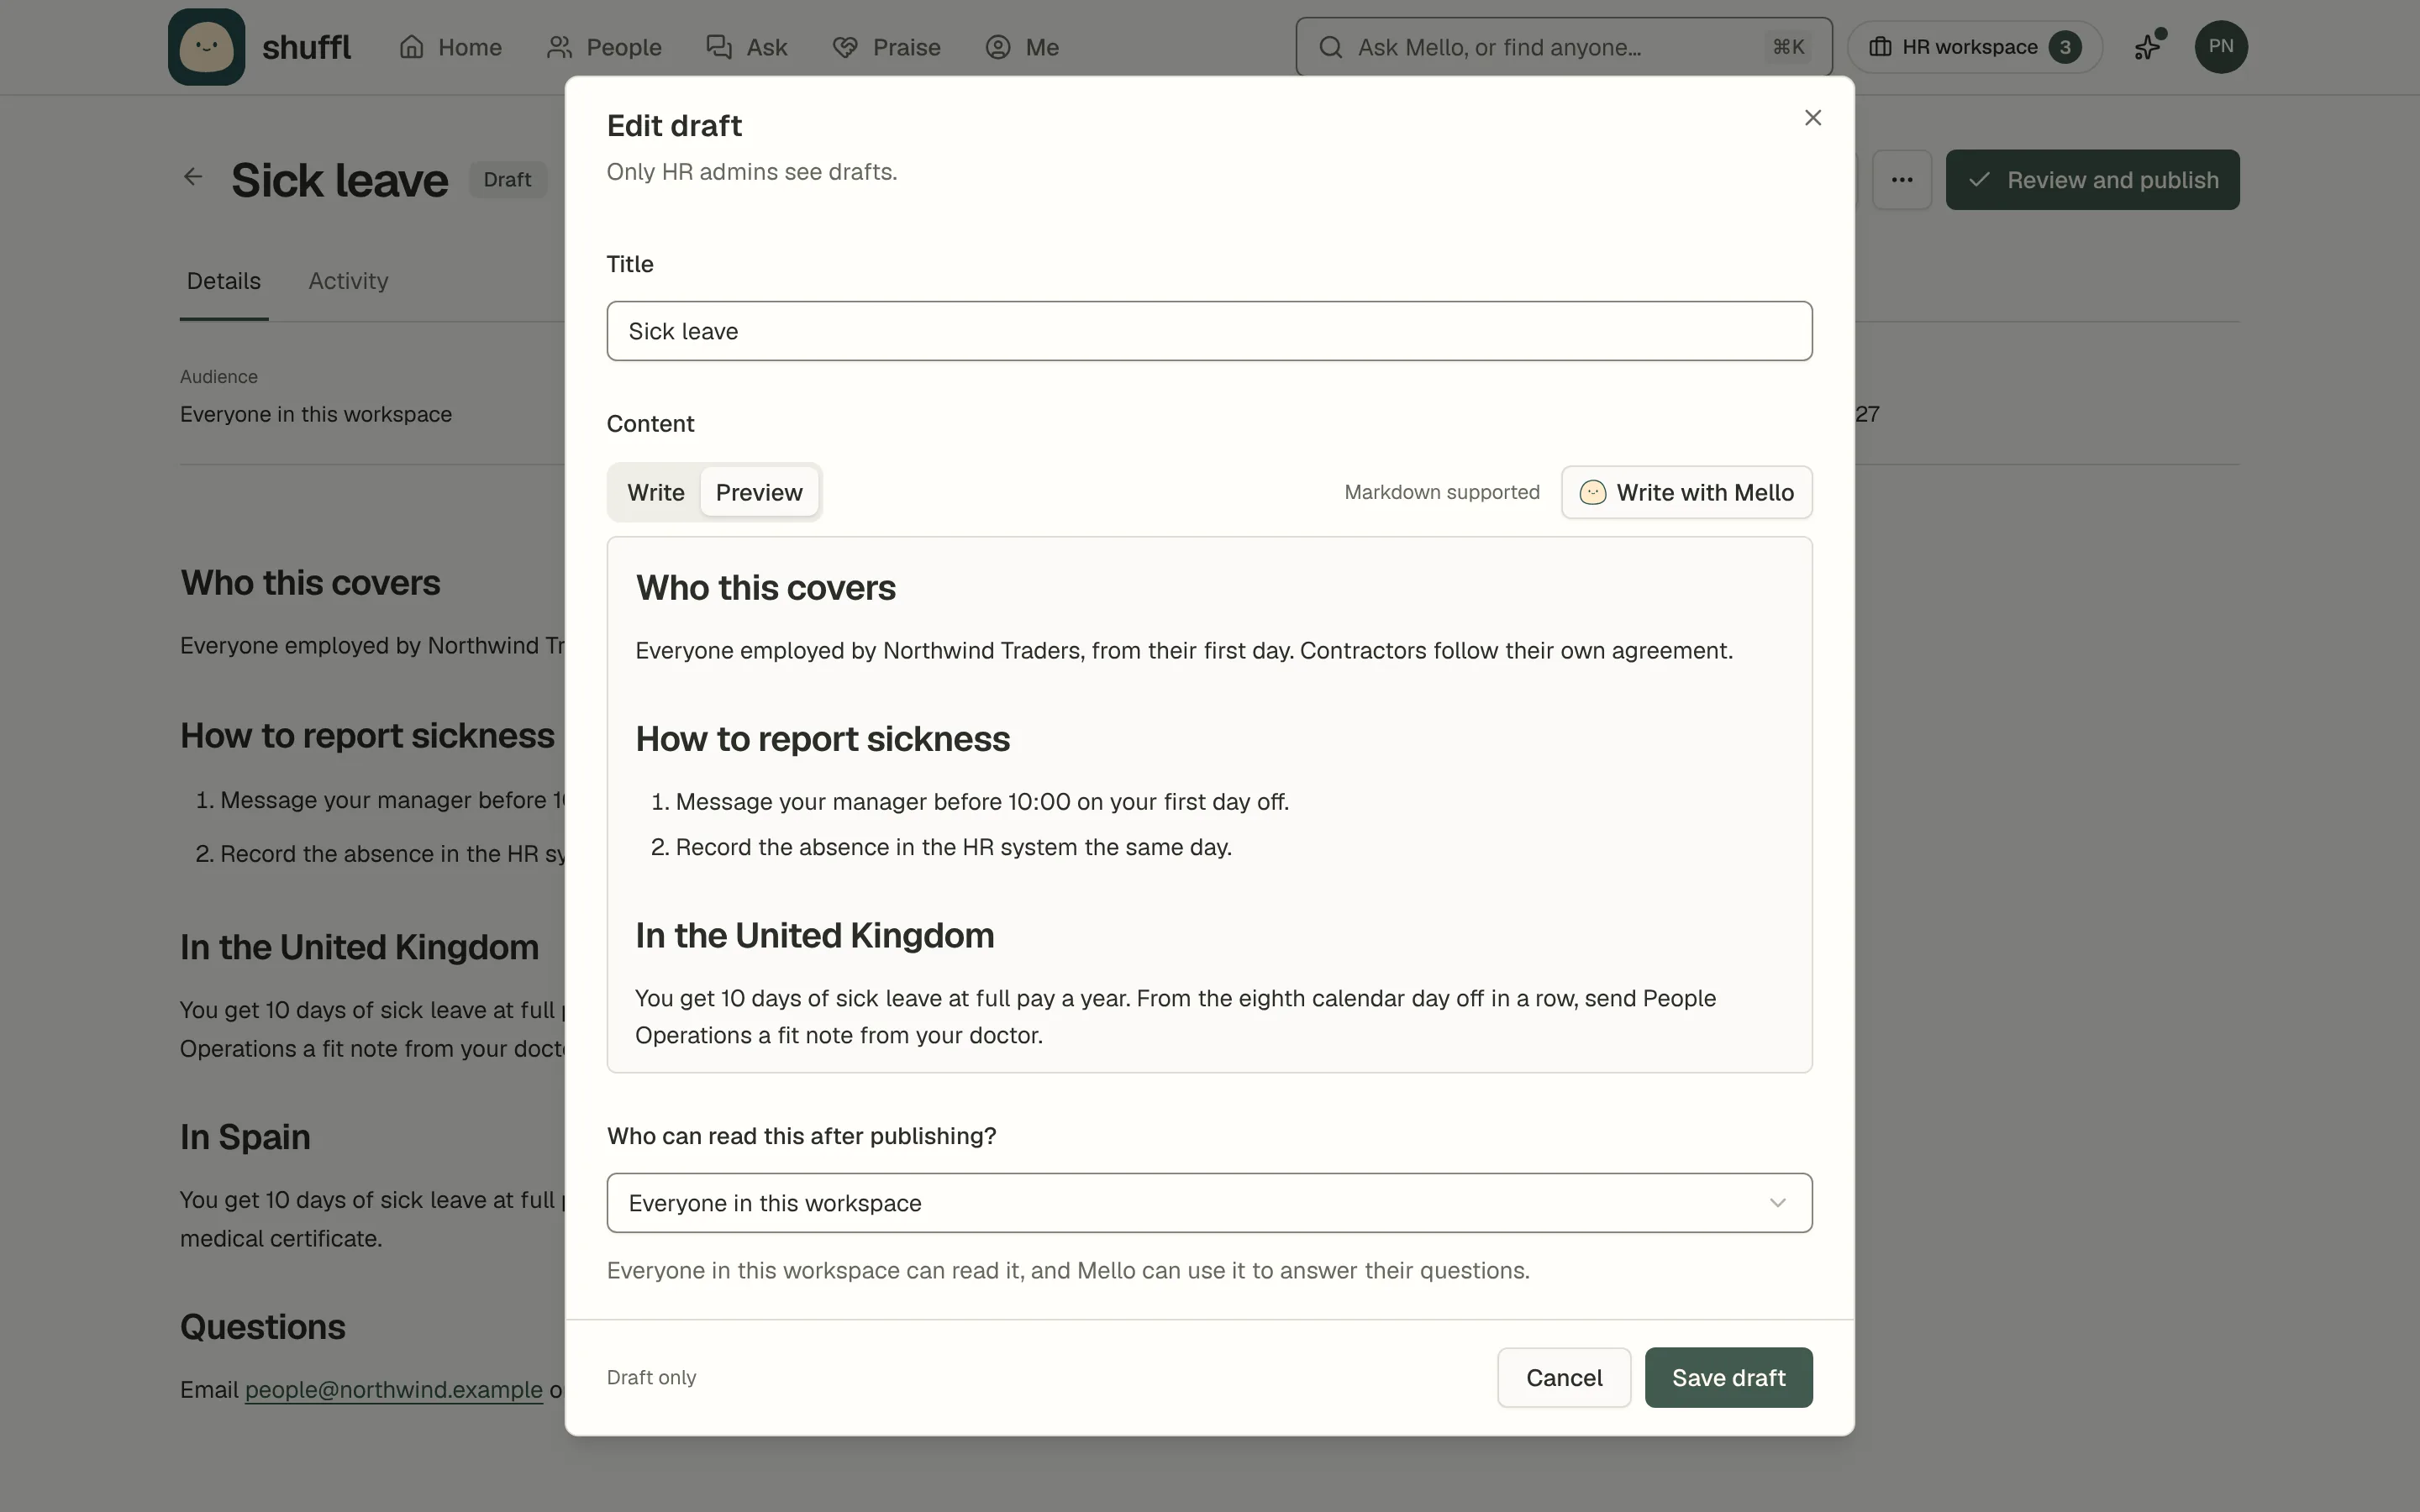The height and width of the screenshot is (1512, 2420).
Task: Click the 'How to report sickness' preview heading
Action: tap(823, 739)
